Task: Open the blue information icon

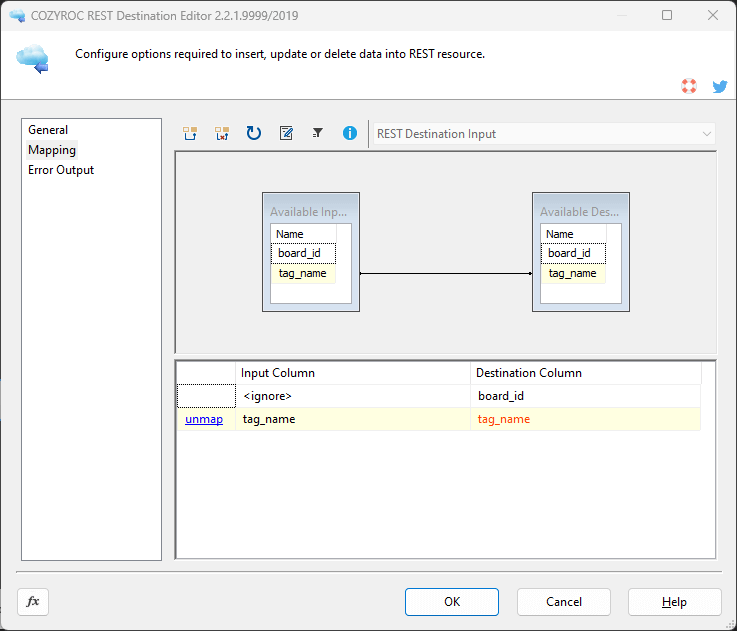Action: click(350, 134)
